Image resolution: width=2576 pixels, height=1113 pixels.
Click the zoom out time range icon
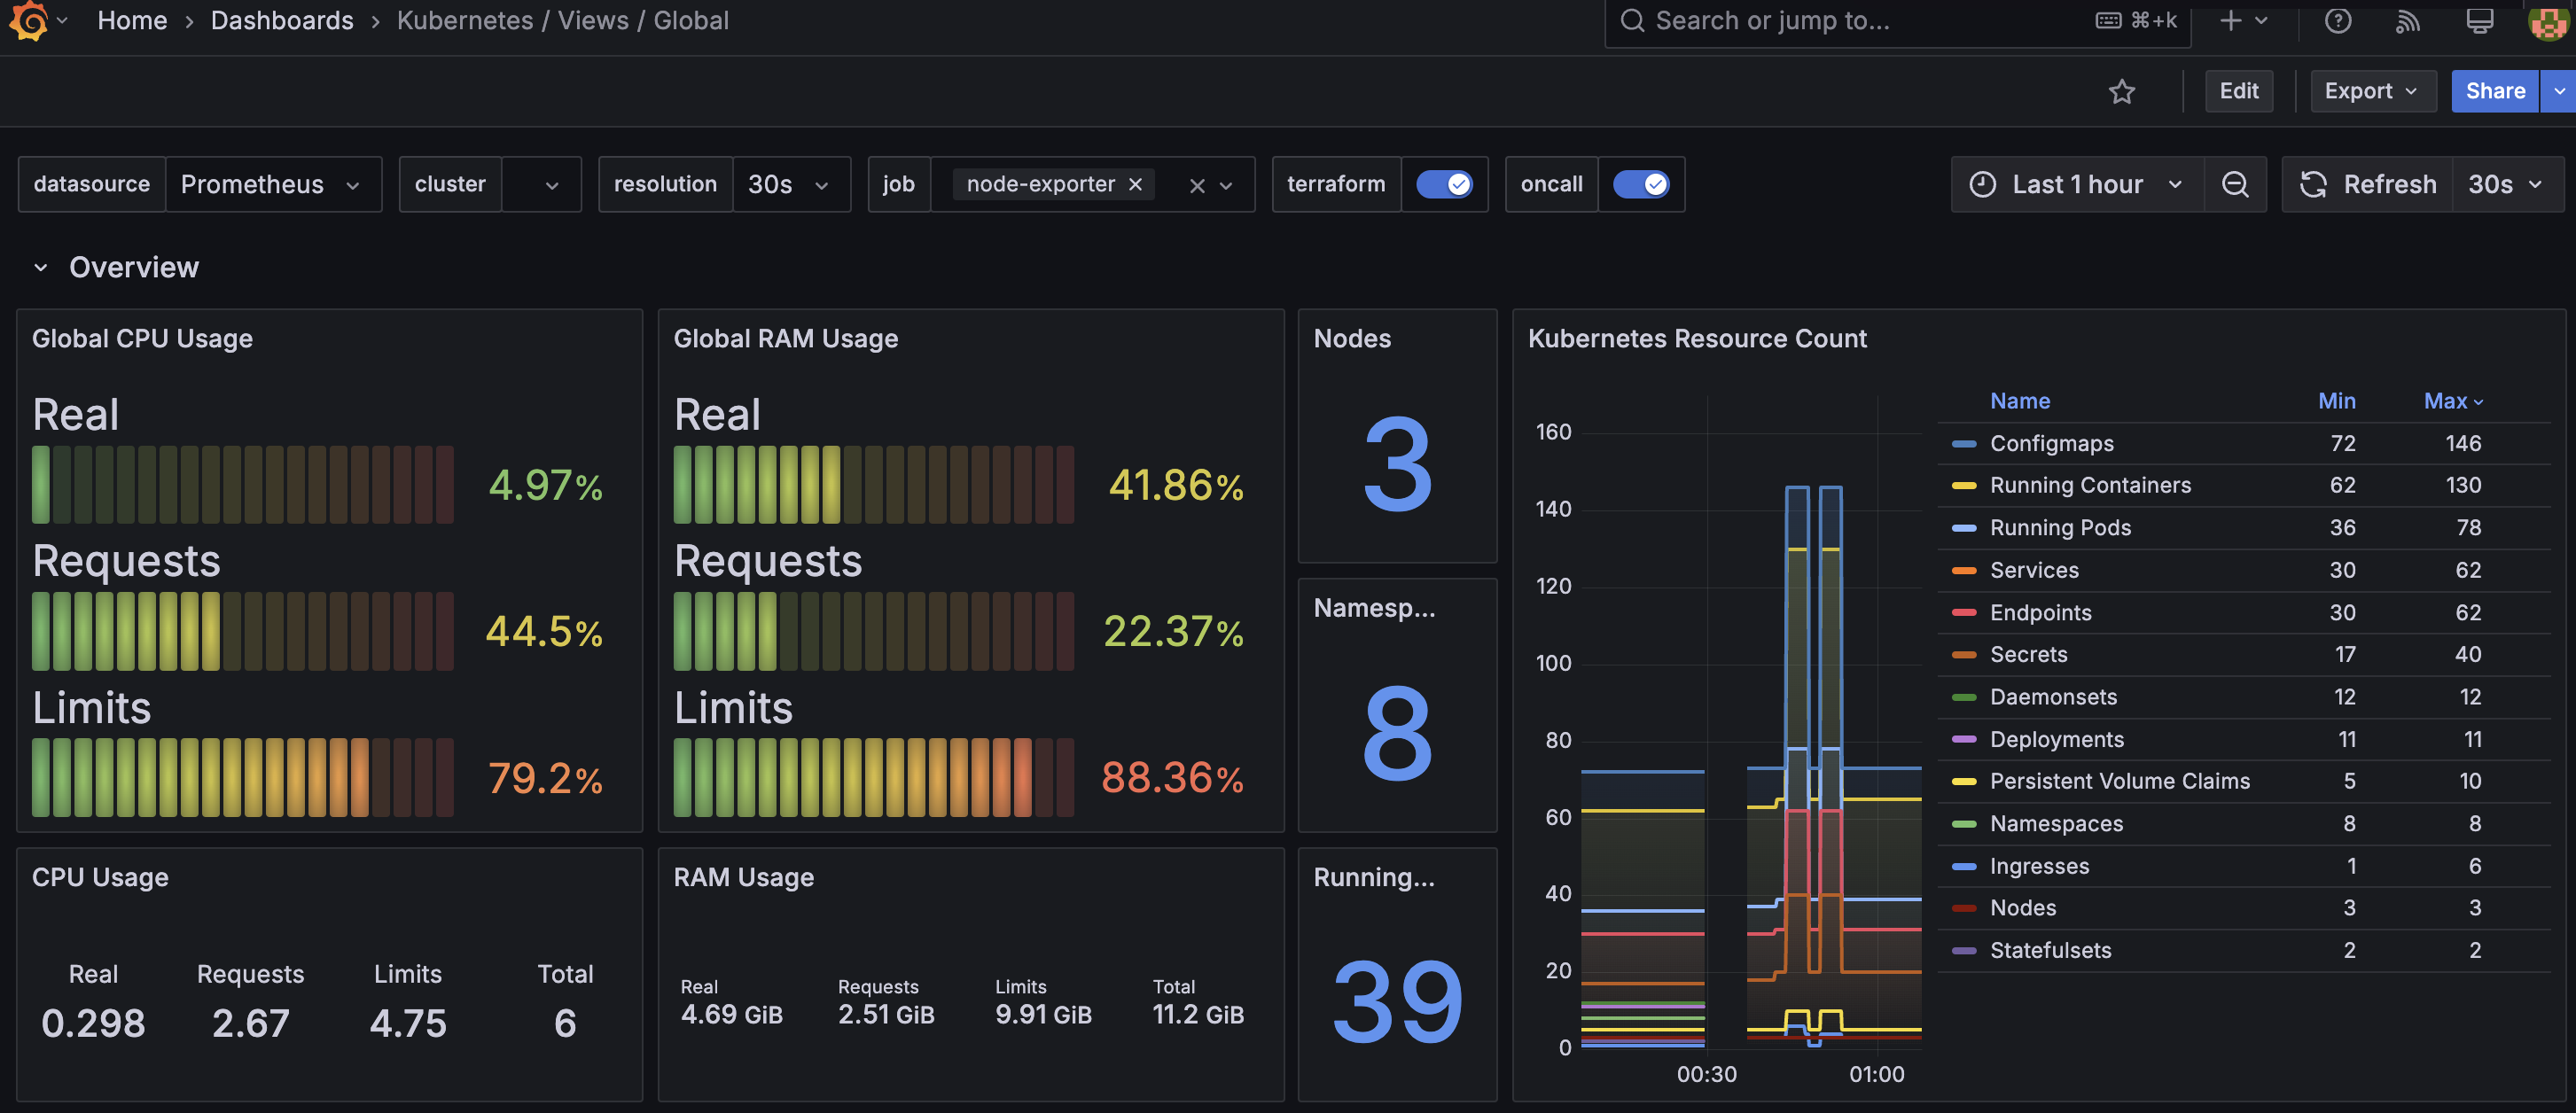tap(2235, 185)
